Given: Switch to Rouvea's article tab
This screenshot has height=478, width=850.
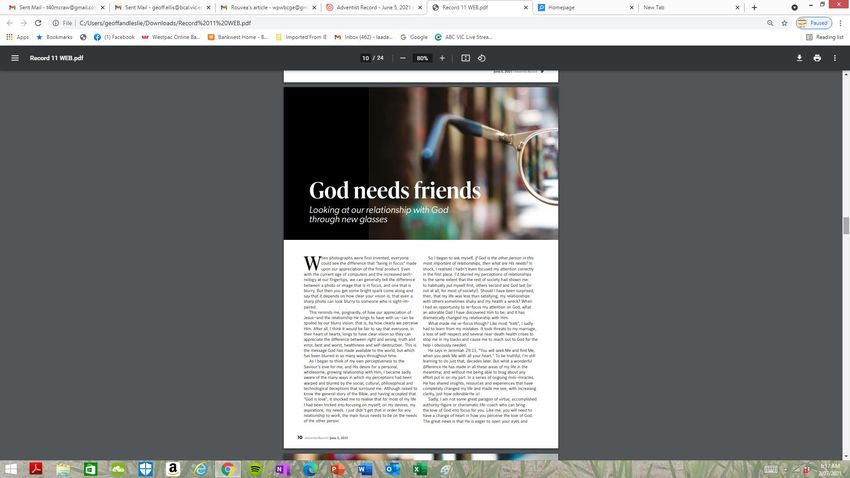Looking at the screenshot, I should [x=268, y=8].
